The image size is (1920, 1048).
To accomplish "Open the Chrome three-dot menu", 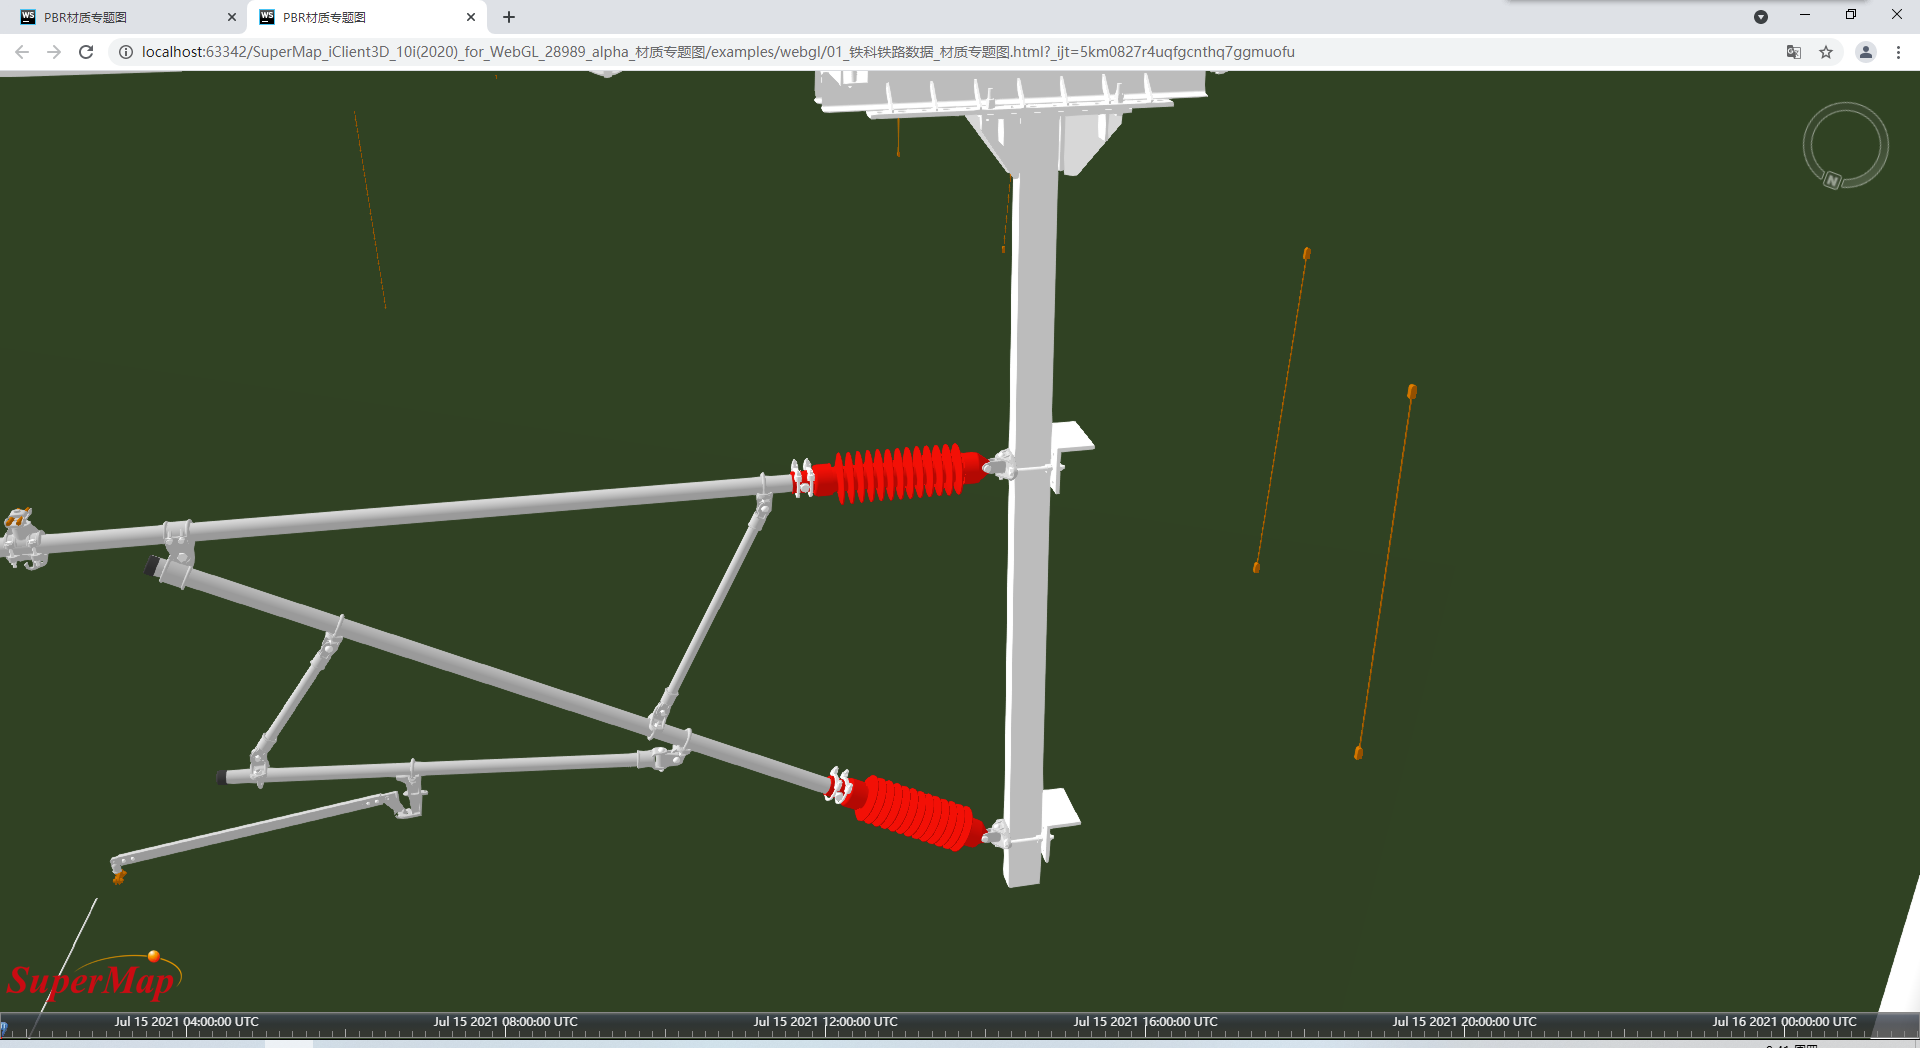I will coord(1898,52).
